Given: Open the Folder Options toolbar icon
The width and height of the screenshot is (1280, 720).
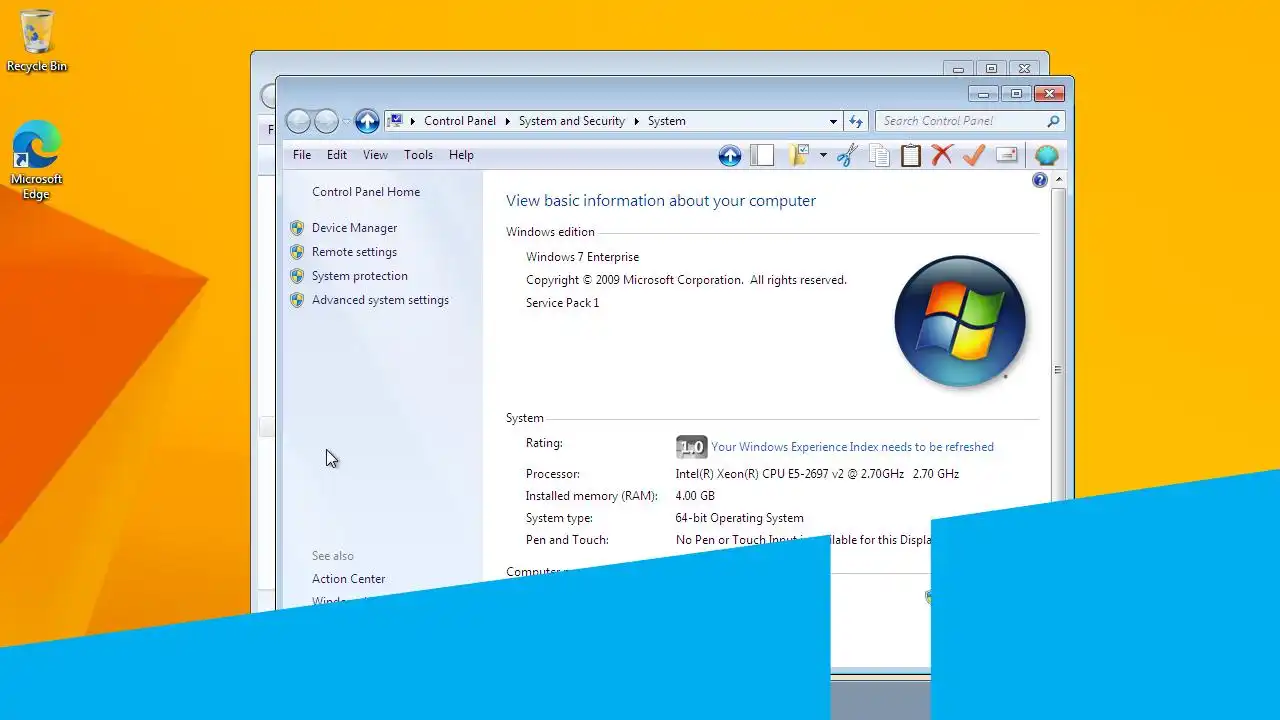Looking at the screenshot, I should pyautogui.click(x=798, y=155).
